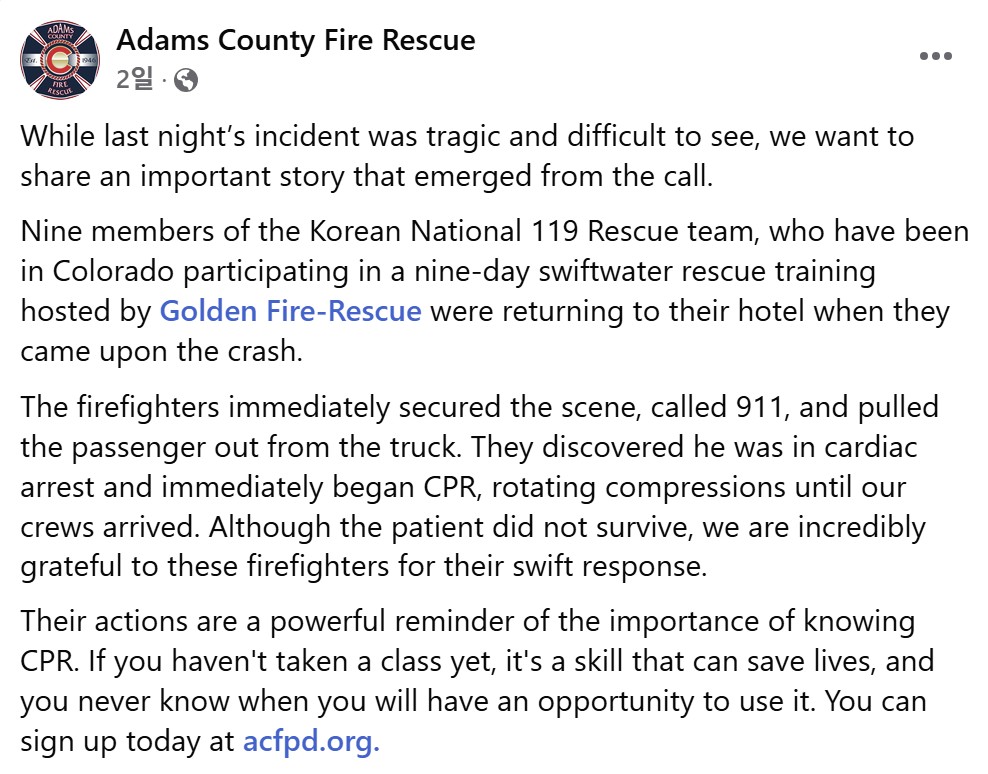The height and width of the screenshot is (774, 988).
Task: Click the phrase 'nine-day swiftwater rescue training'
Action: coord(645,272)
